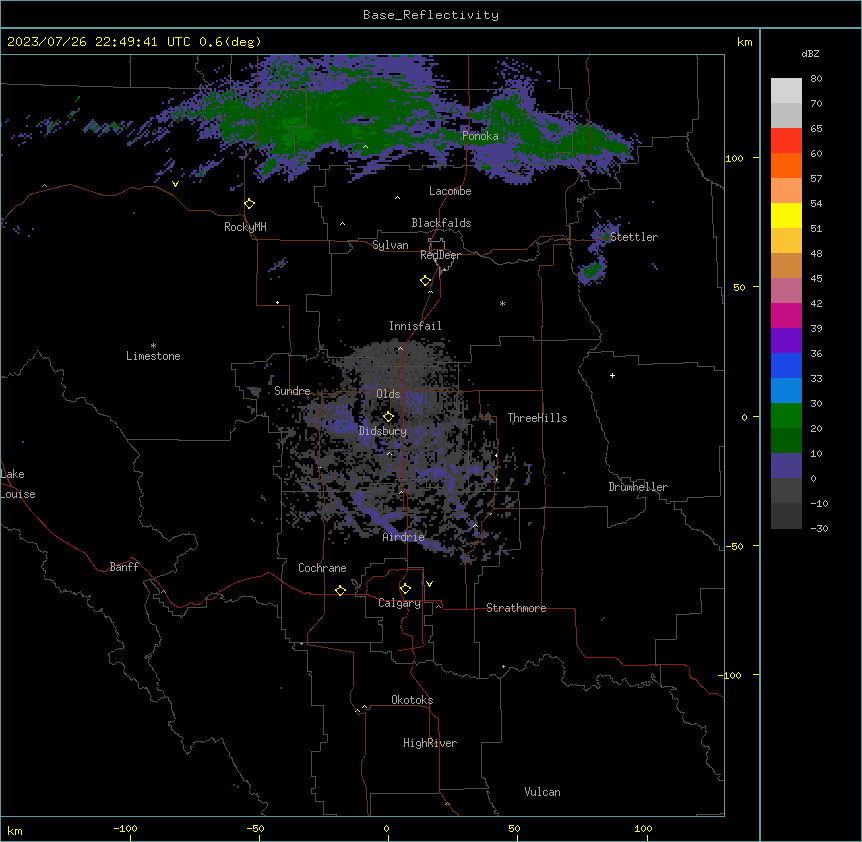Click the Innisfail city label
The image size is (862, 842).
pos(415,326)
